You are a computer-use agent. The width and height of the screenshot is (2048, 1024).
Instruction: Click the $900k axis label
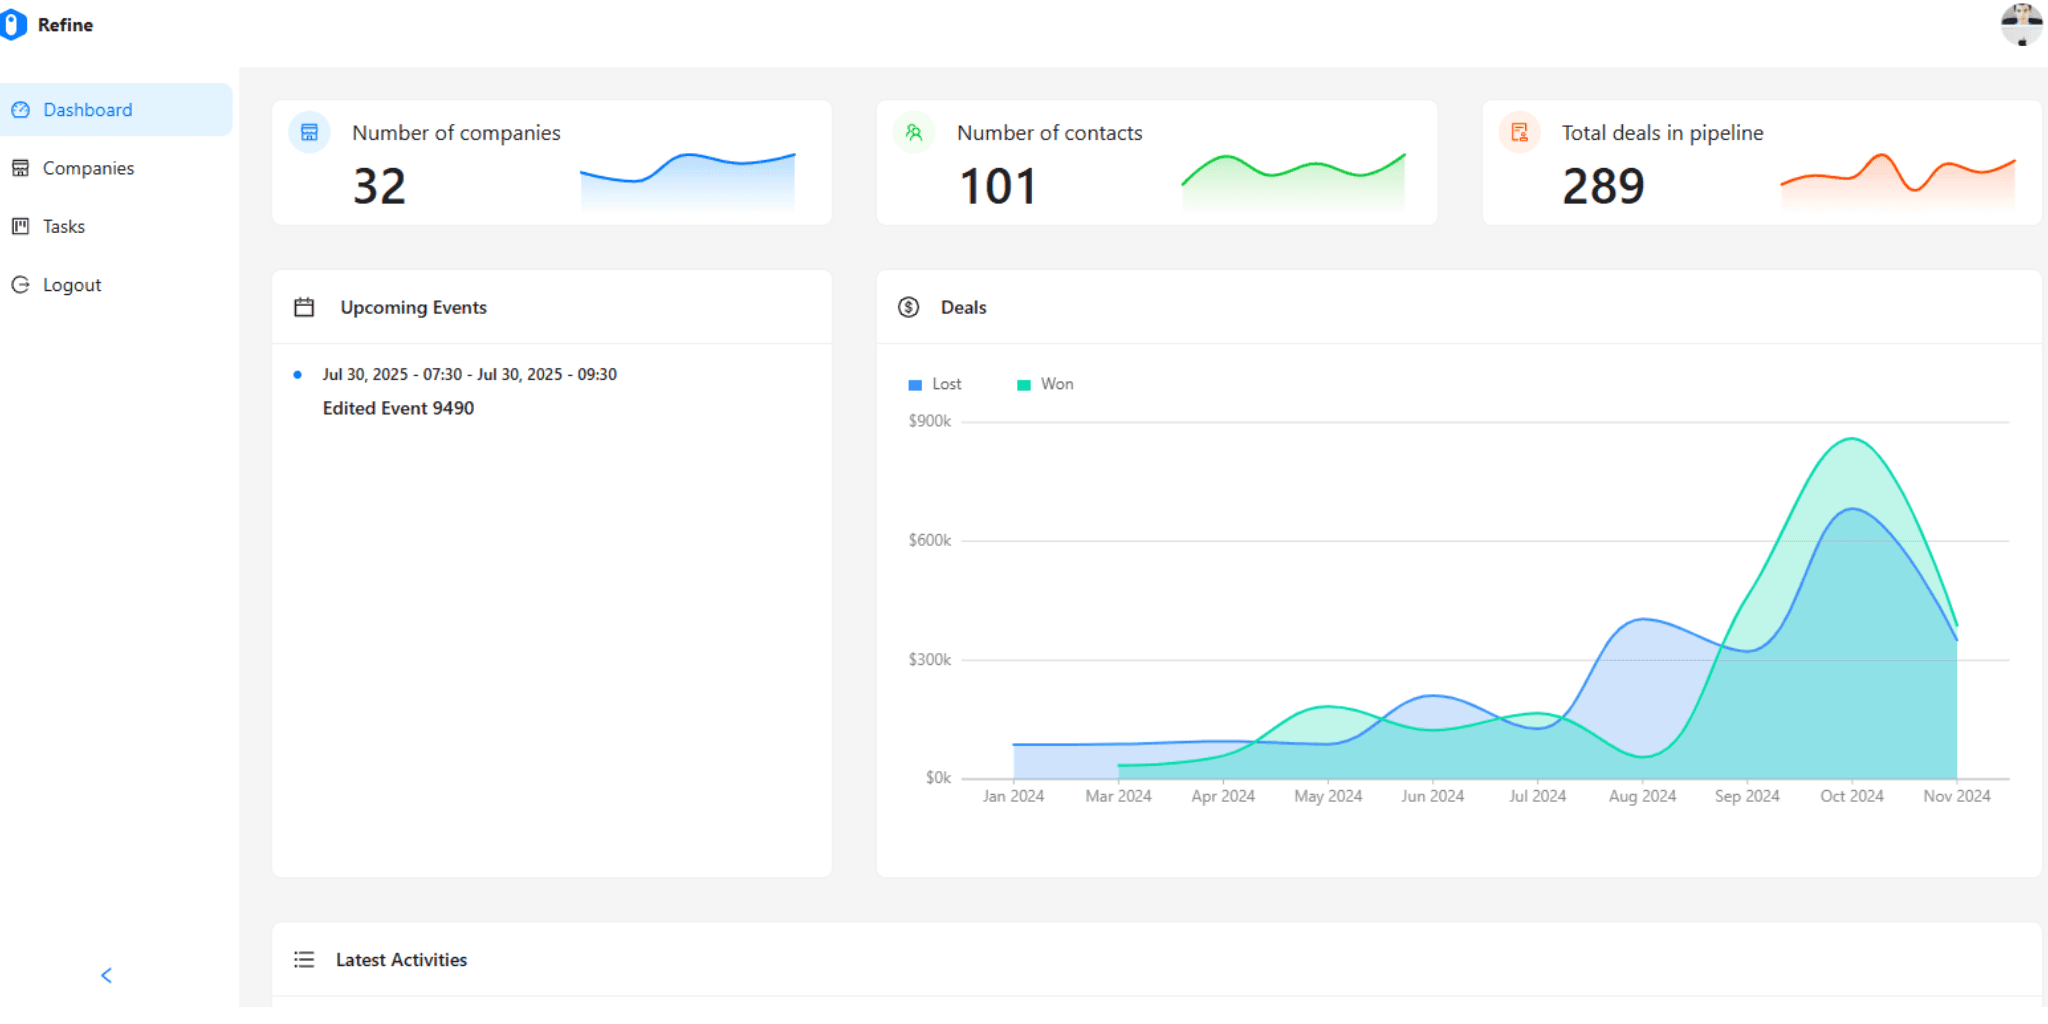tap(929, 421)
